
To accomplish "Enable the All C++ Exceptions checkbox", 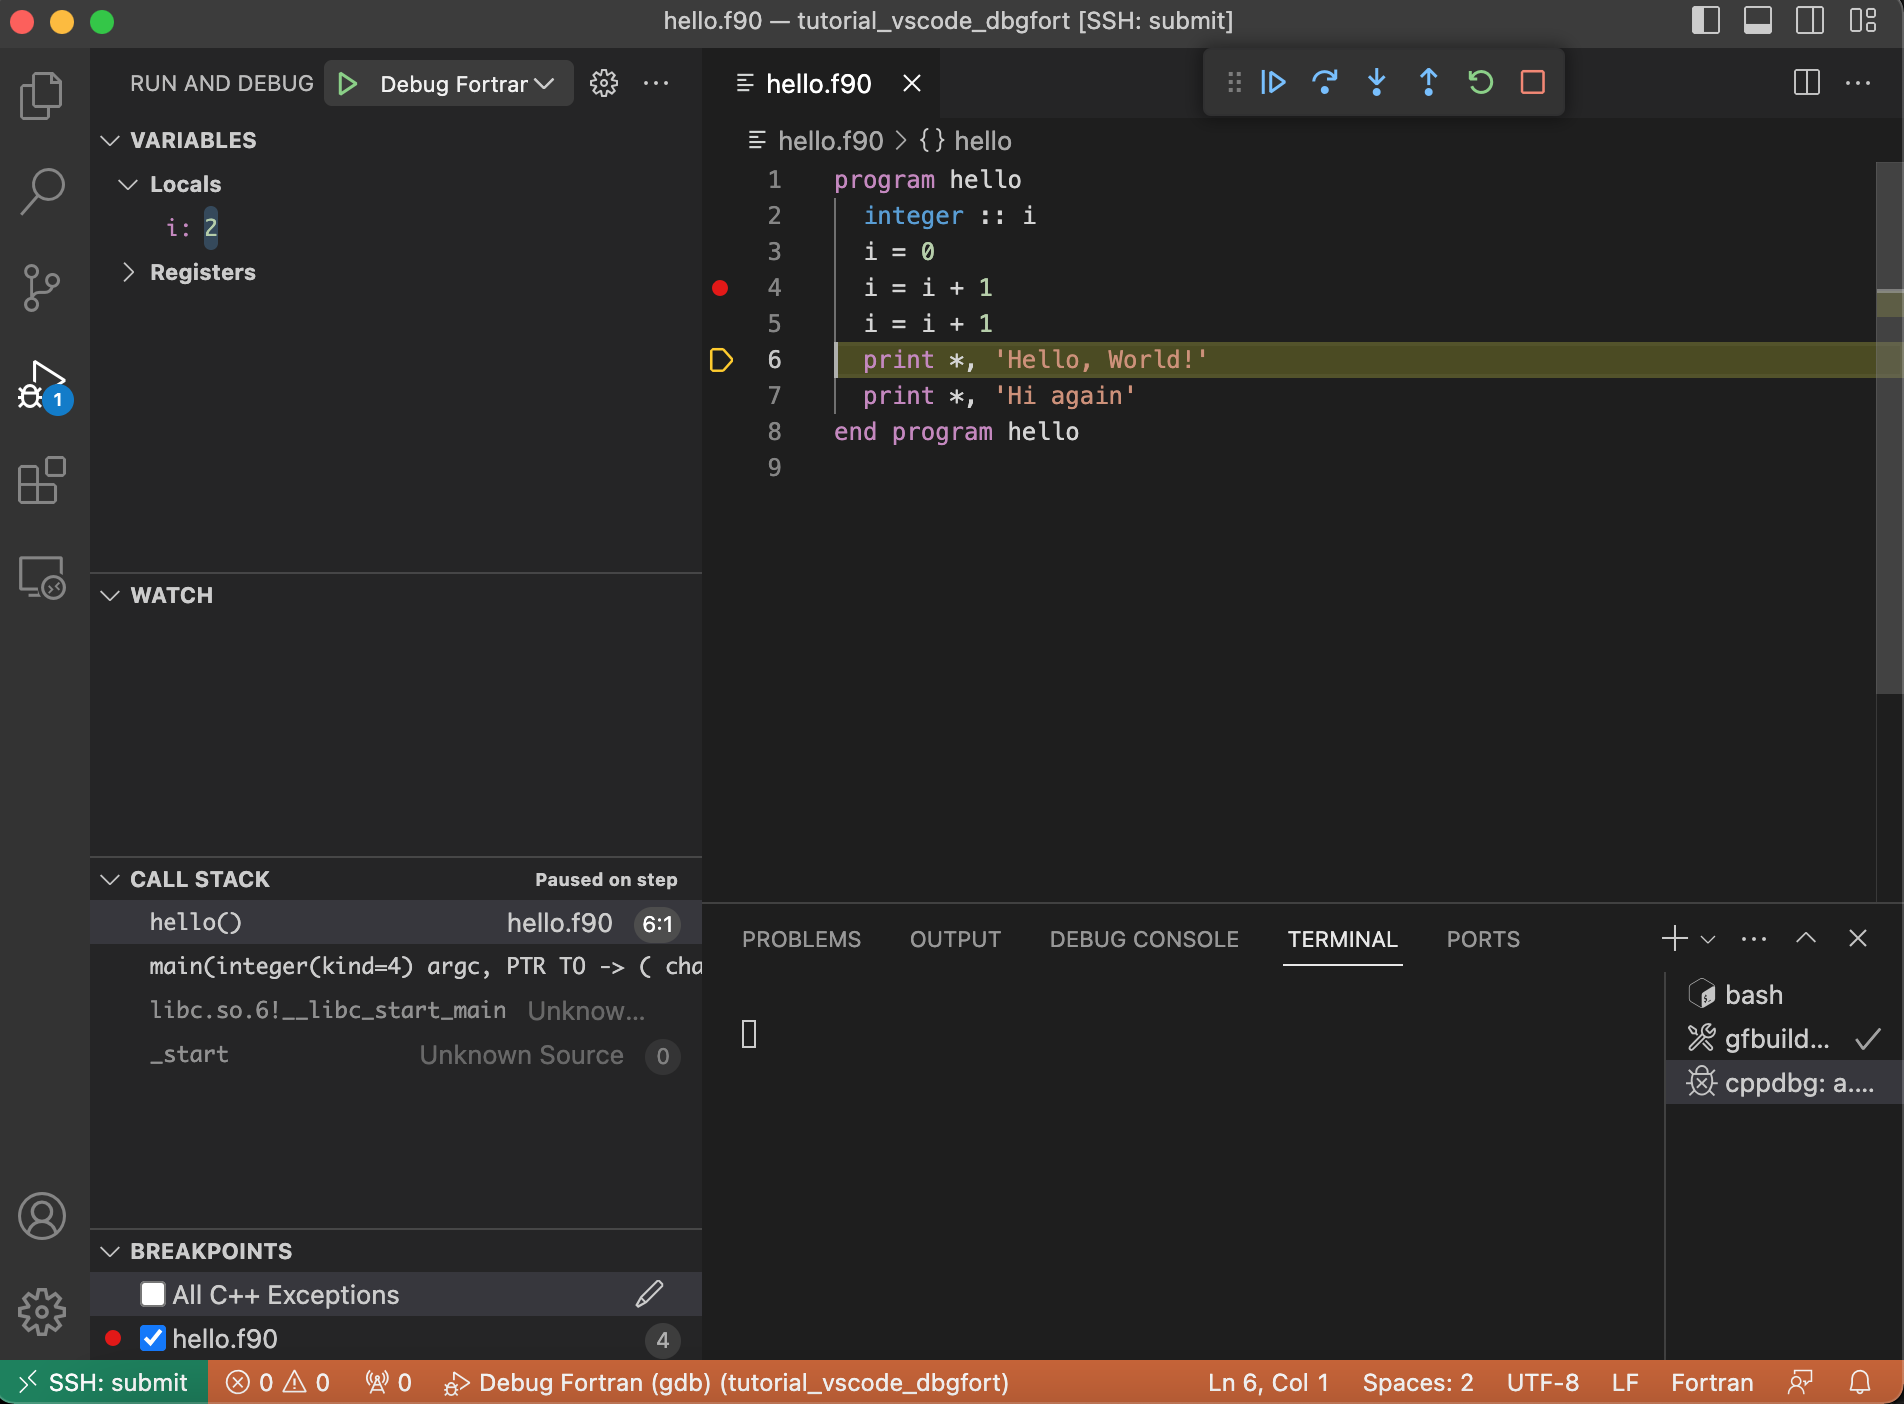I will coord(153,1295).
